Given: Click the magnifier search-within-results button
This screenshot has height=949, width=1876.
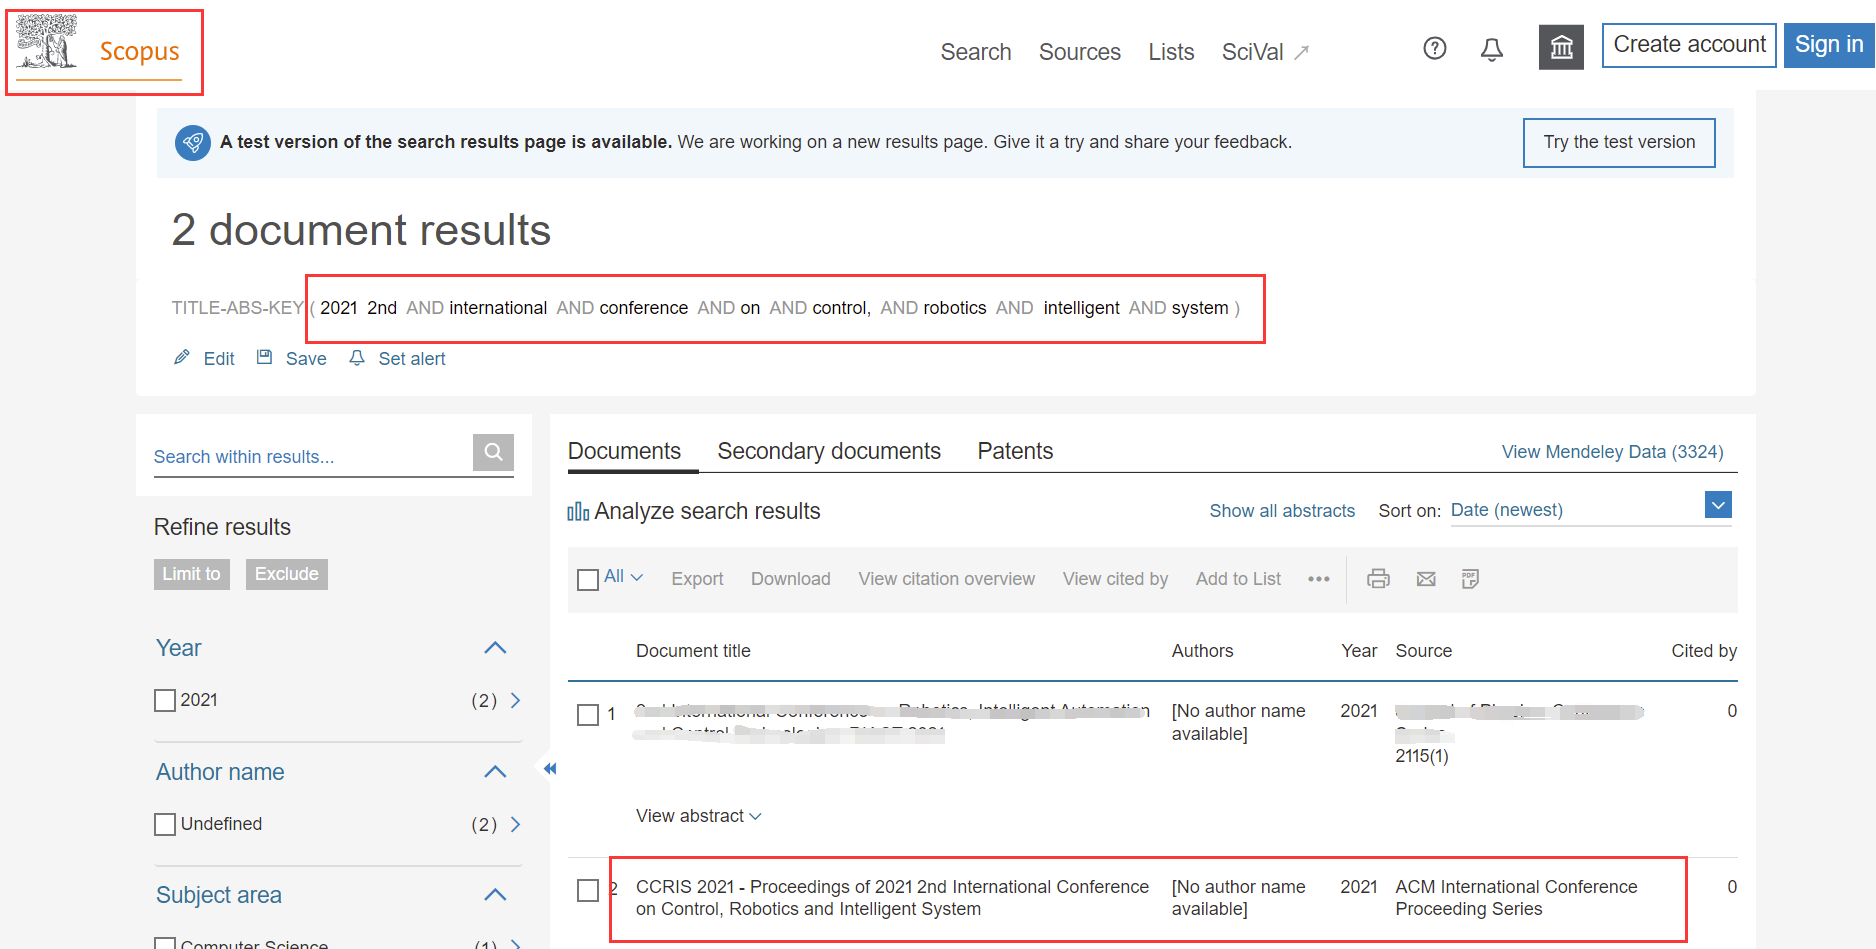Looking at the screenshot, I should click(x=493, y=452).
